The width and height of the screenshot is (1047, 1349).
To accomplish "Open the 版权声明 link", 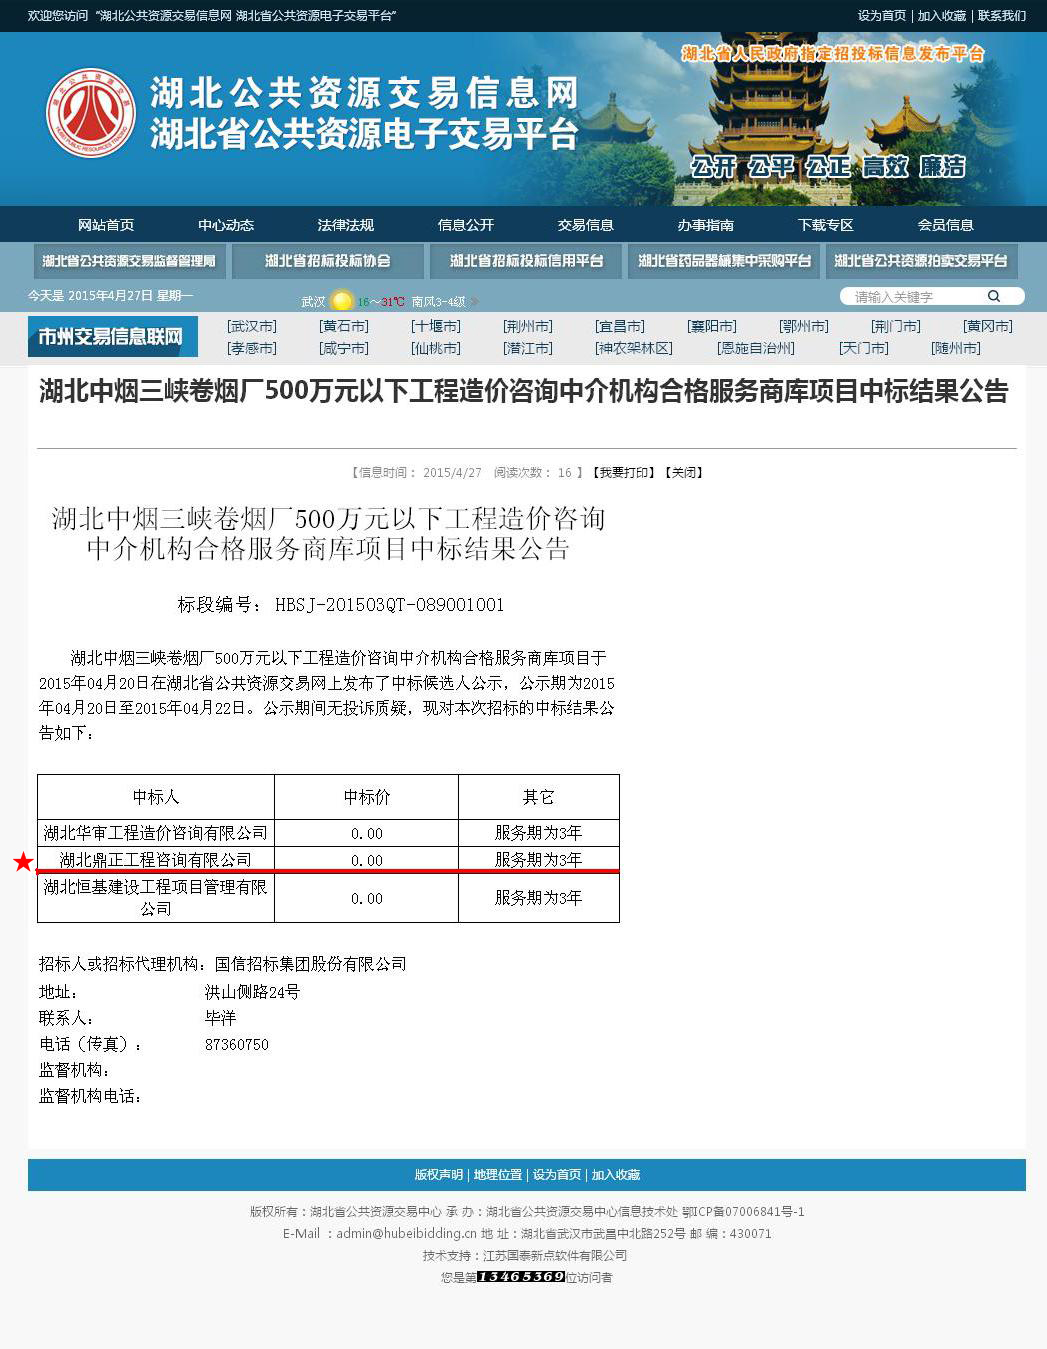I will tap(439, 1175).
